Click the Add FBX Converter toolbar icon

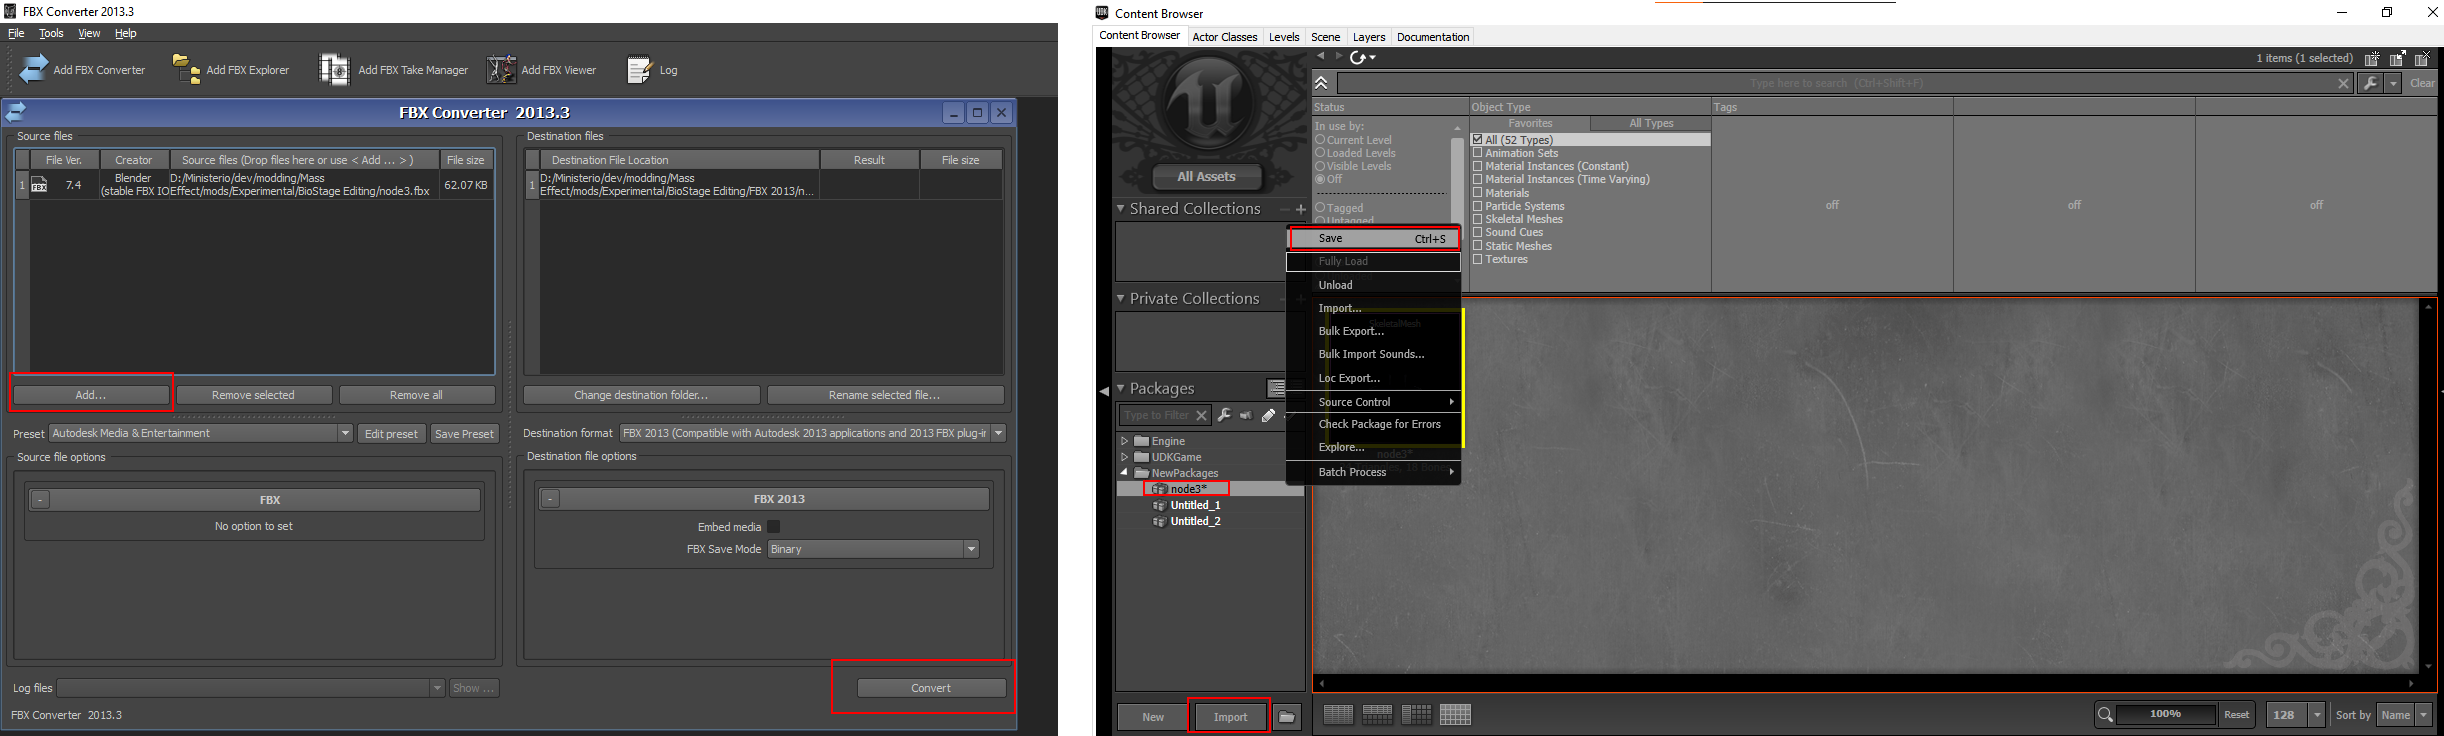pos(34,69)
